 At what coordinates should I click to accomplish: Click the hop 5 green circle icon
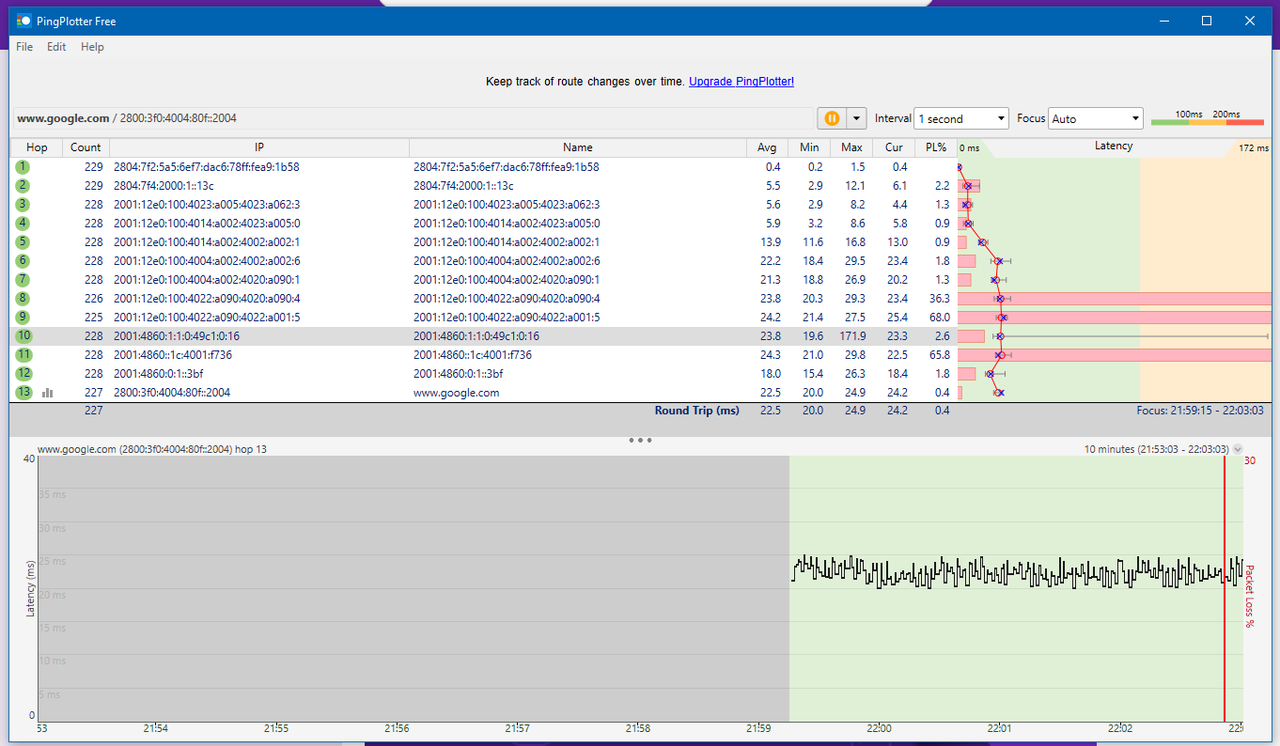click(22, 242)
